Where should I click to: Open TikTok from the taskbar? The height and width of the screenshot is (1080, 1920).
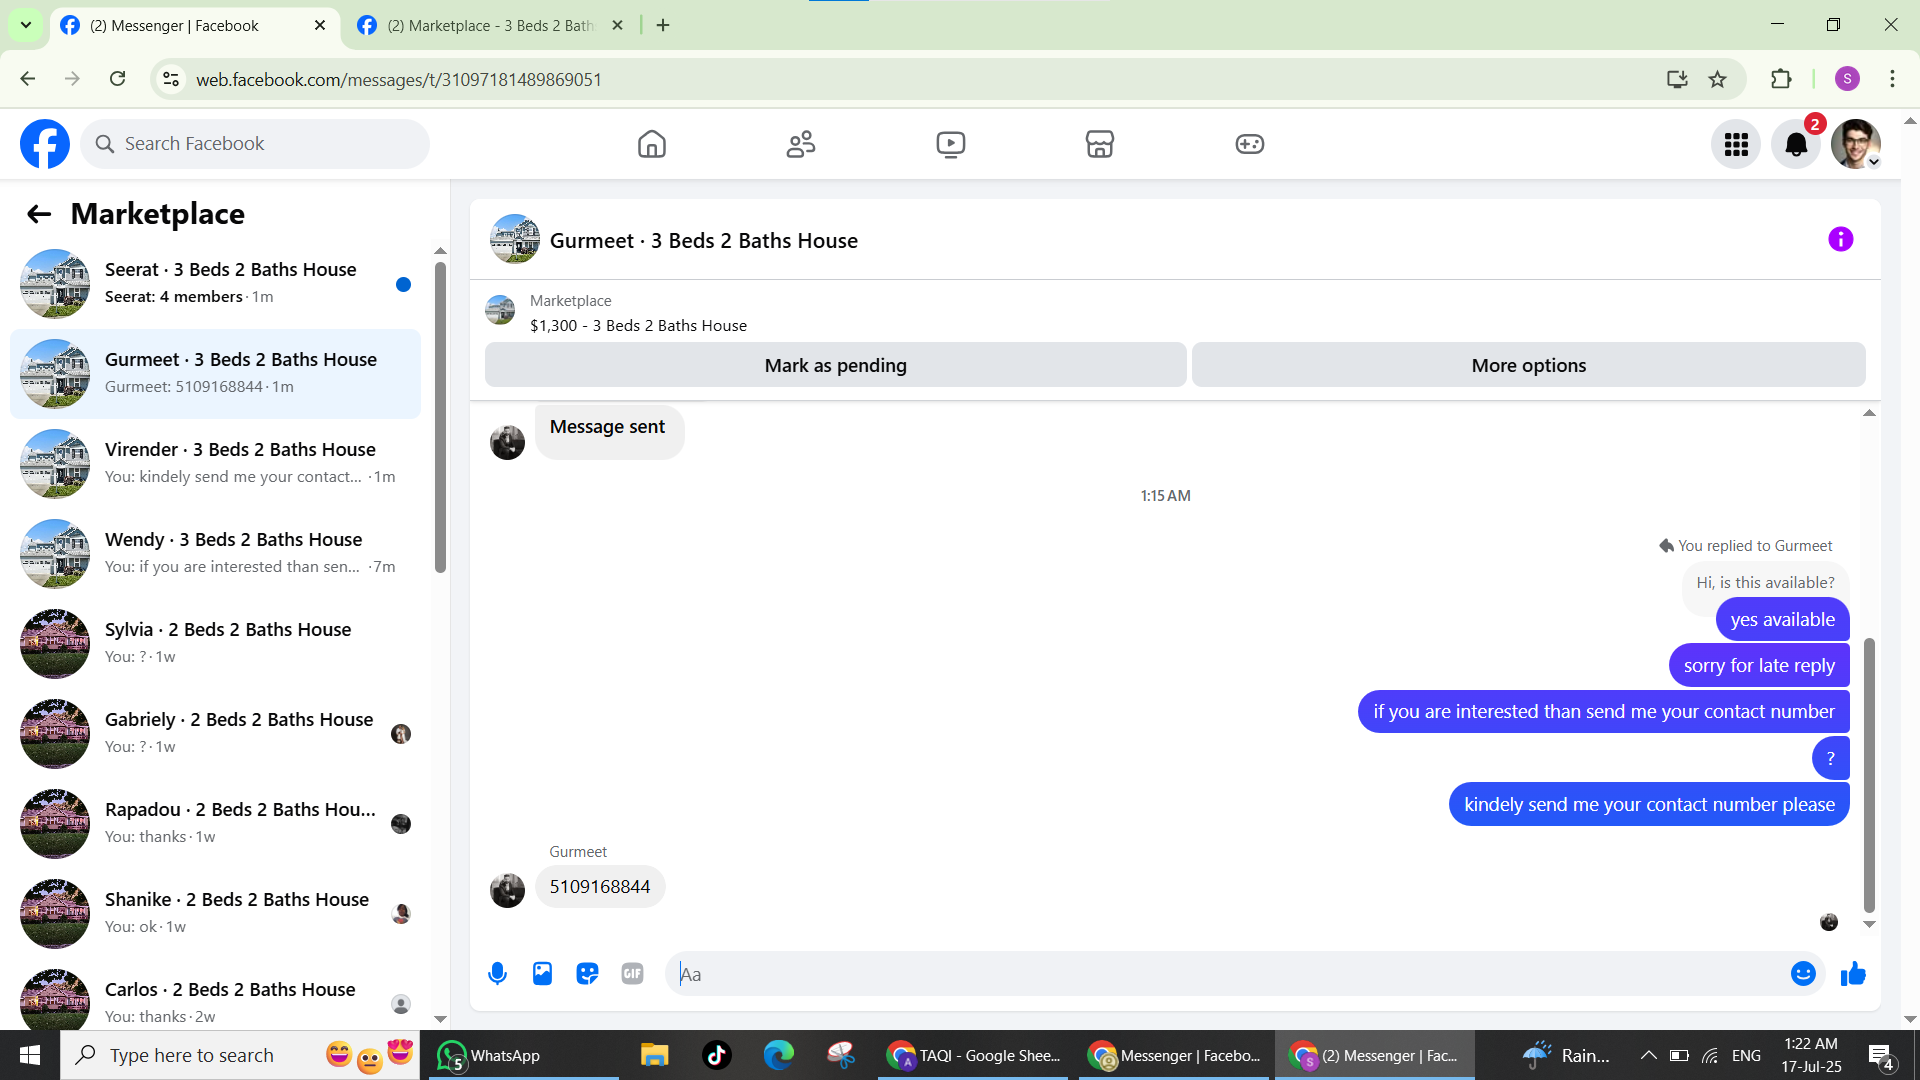(x=717, y=1055)
